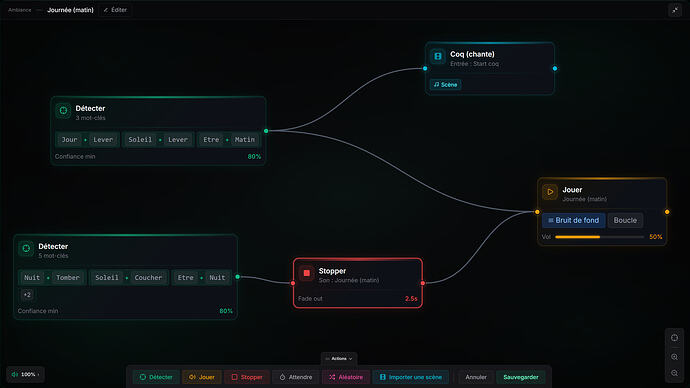Click the output port of the Stopper node
The height and width of the screenshot is (388, 690).
click(x=423, y=283)
